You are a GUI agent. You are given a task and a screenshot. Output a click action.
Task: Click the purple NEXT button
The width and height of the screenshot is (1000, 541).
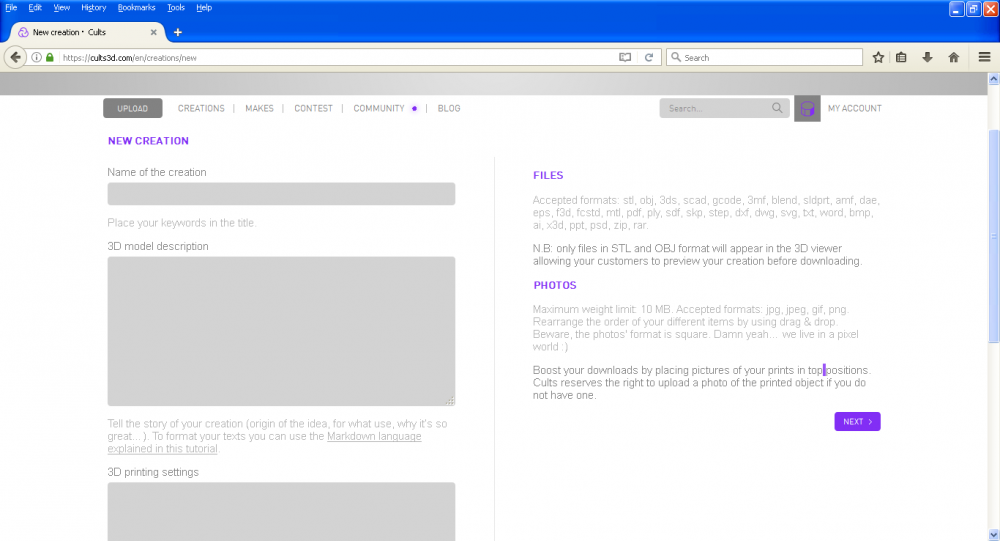857,422
